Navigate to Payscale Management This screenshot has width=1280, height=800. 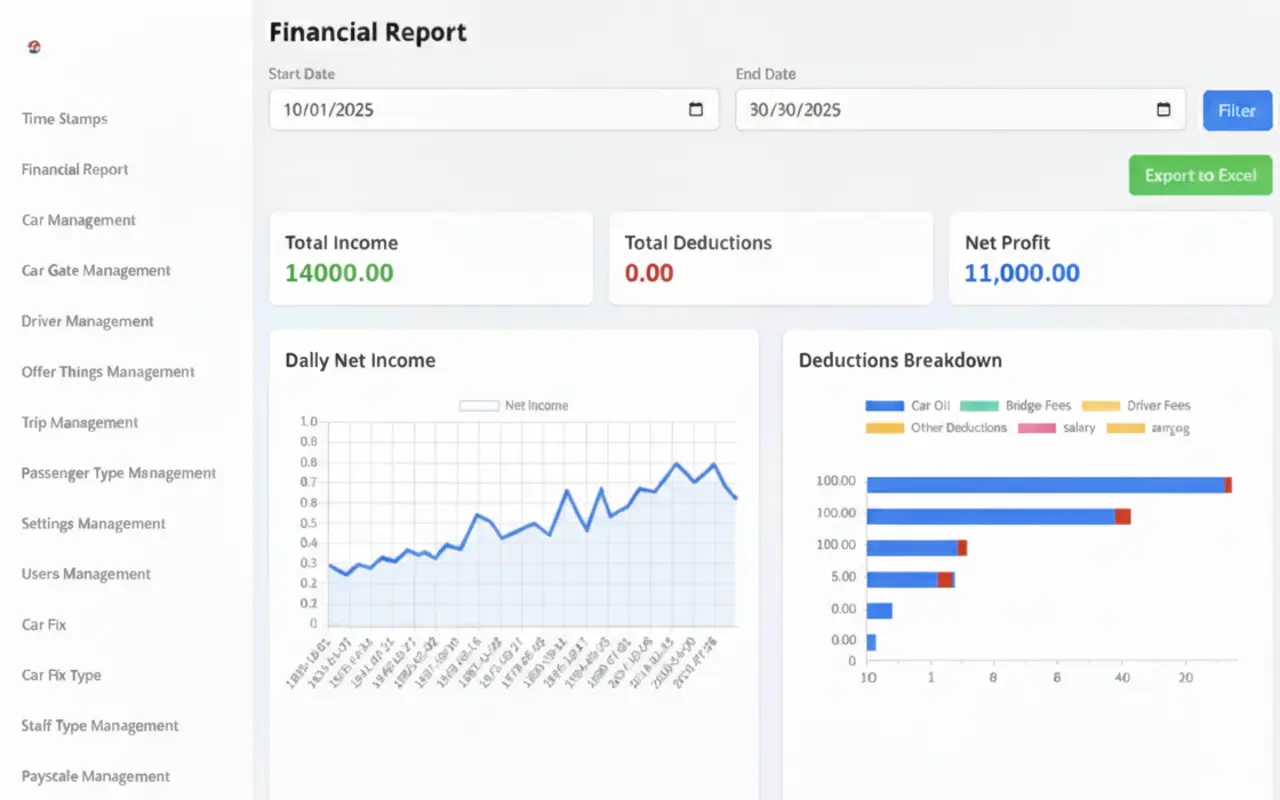click(96, 776)
